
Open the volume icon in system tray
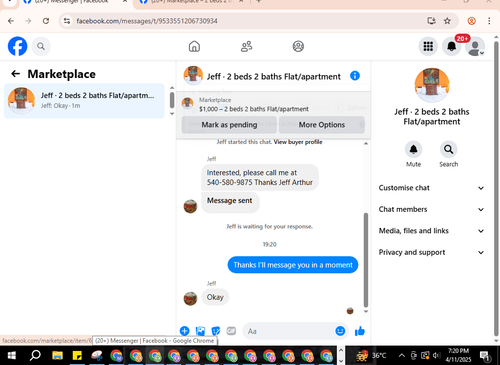click(436, 356)
